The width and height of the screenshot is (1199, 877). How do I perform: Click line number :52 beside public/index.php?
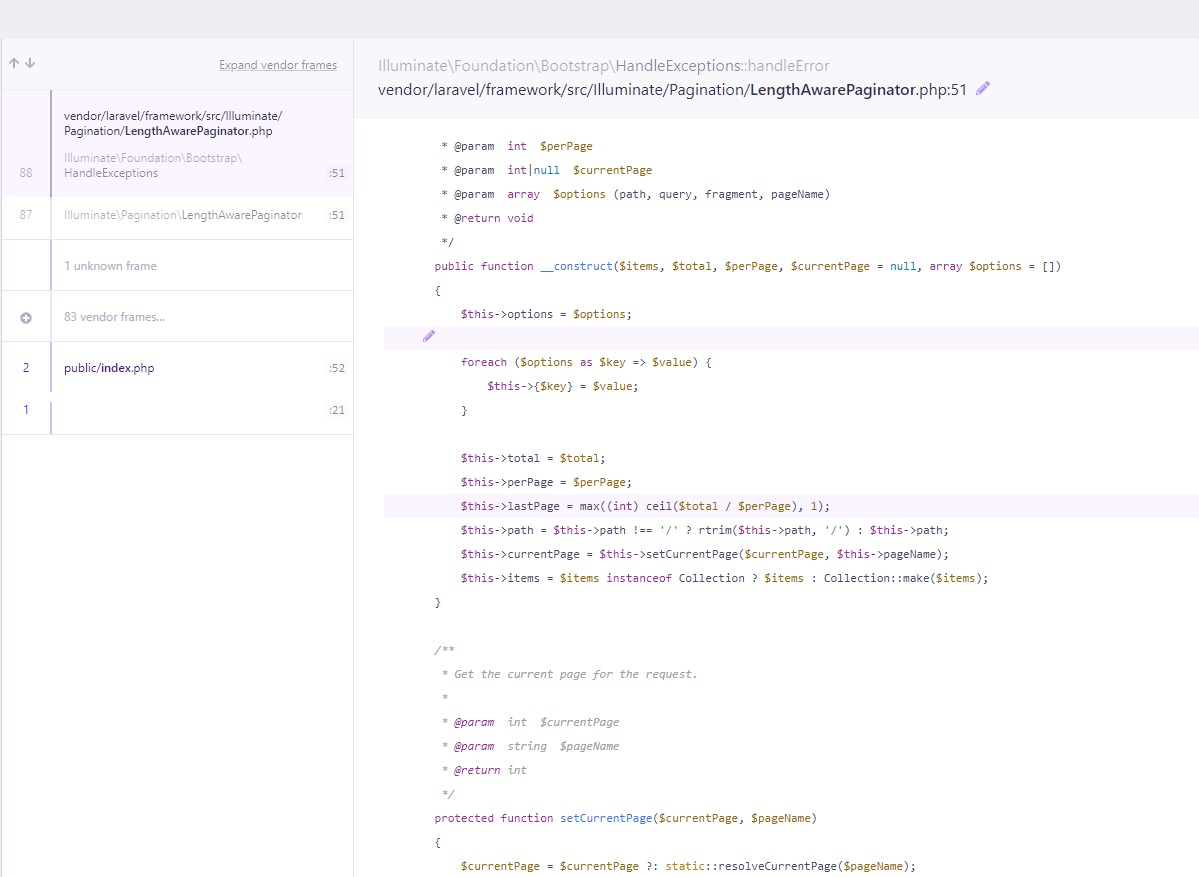pos(338,367)
